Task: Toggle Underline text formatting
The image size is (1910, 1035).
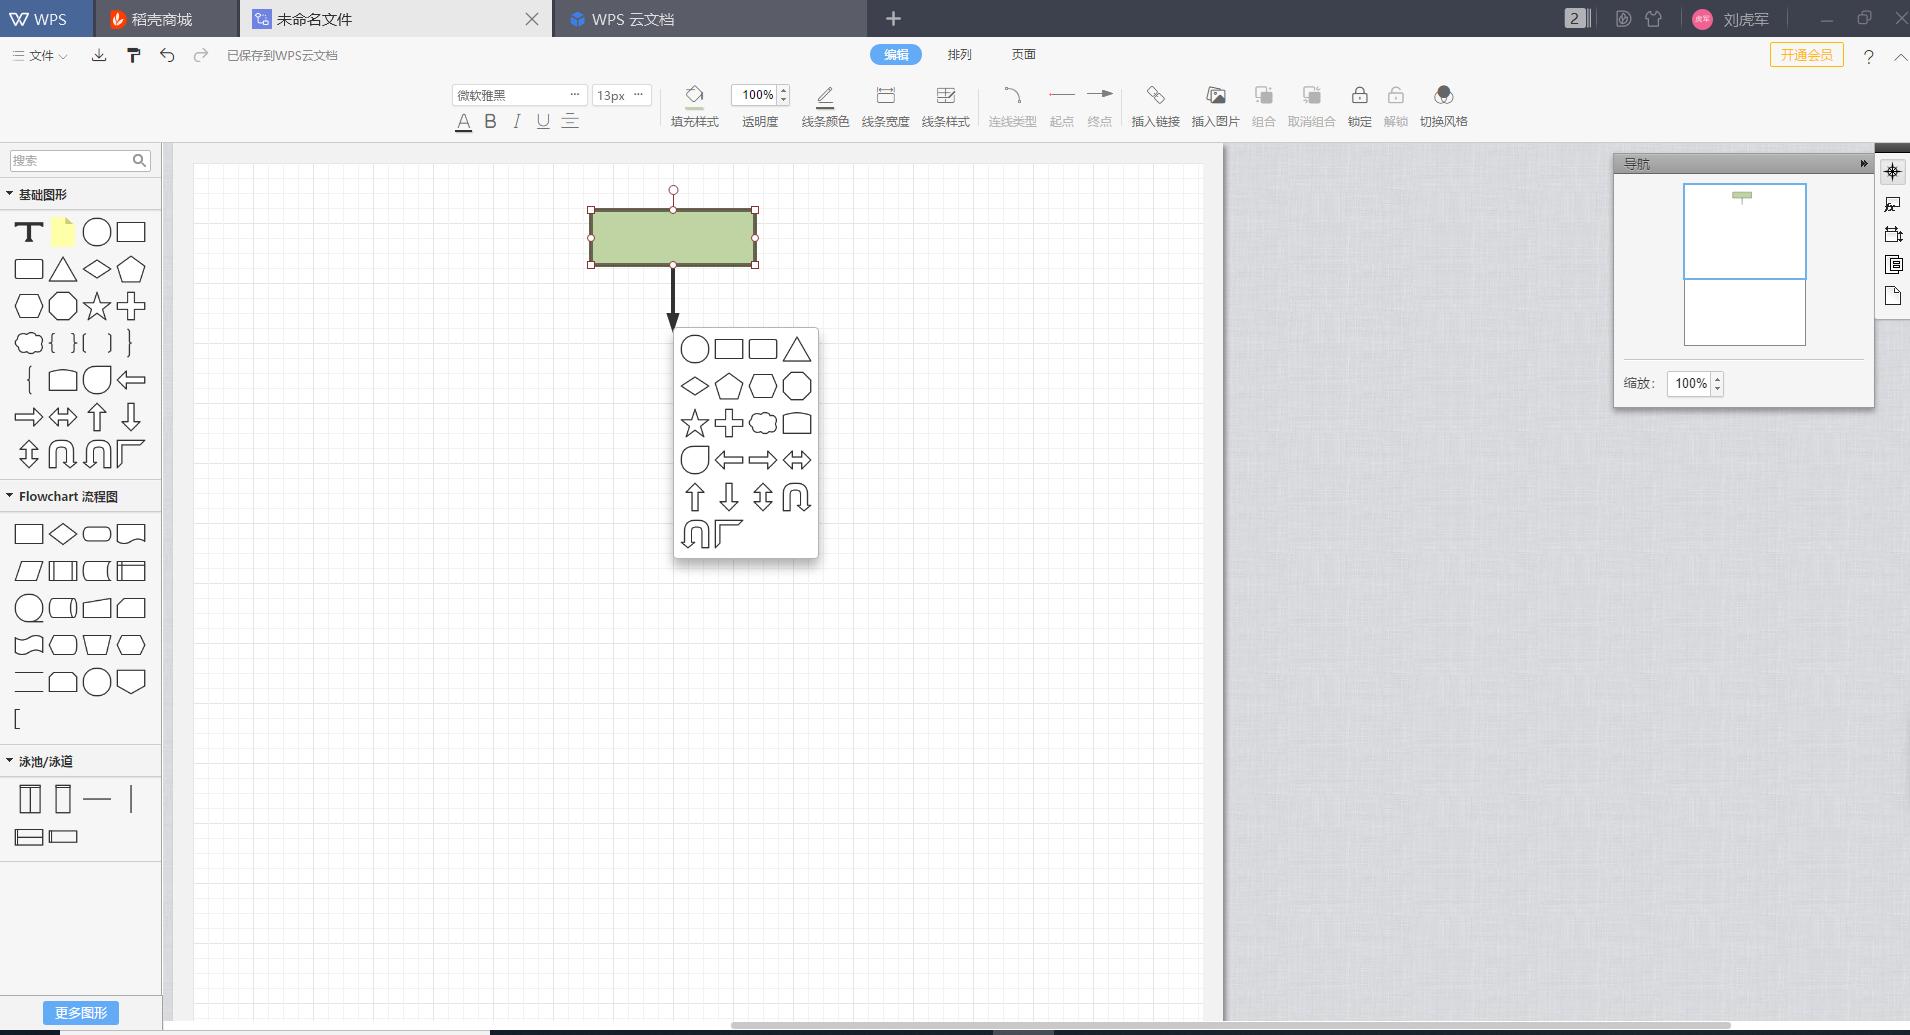Action: (x=543, y=122)
